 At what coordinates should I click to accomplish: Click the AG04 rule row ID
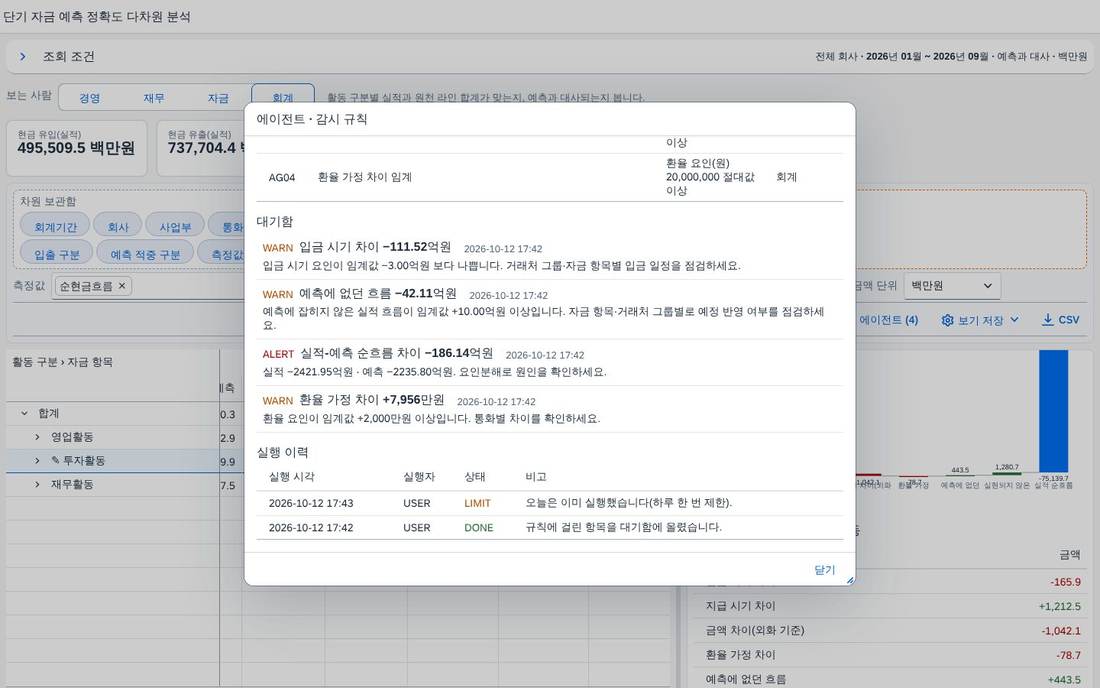click(x=281, y=177)
